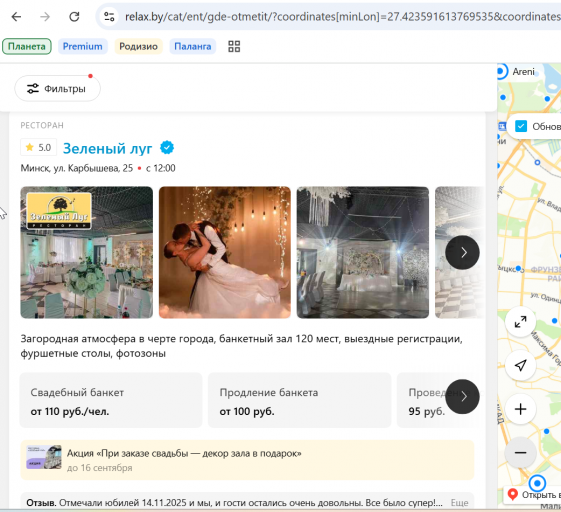Click the promo thumbnail image
This screenshot has height=512, width=561.
coord(44,457)
